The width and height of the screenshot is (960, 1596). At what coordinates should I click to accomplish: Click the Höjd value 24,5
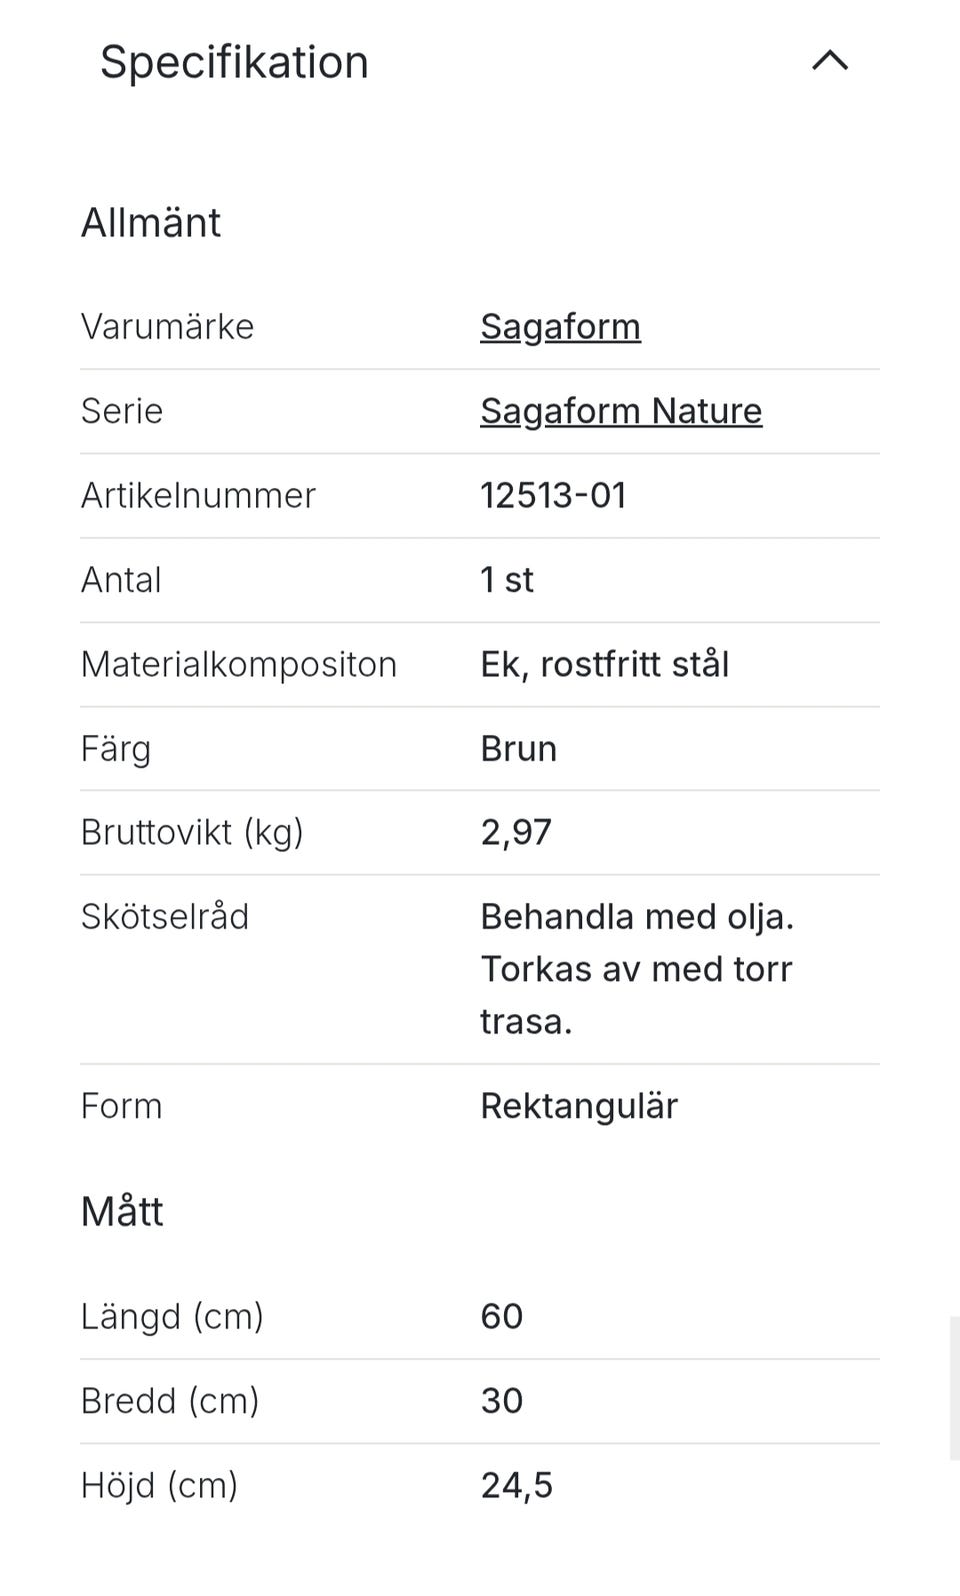click(x=516, y=1486)
